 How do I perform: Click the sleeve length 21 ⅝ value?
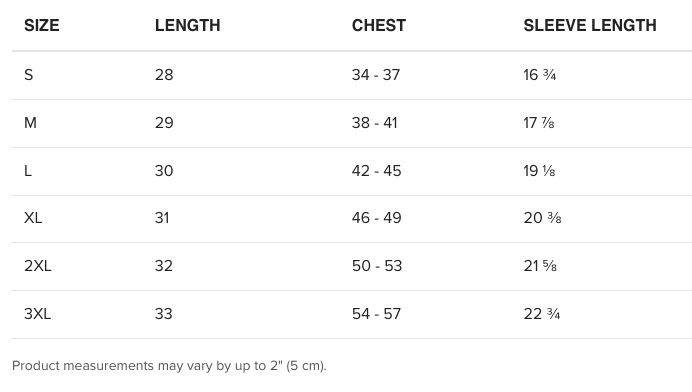540,266
